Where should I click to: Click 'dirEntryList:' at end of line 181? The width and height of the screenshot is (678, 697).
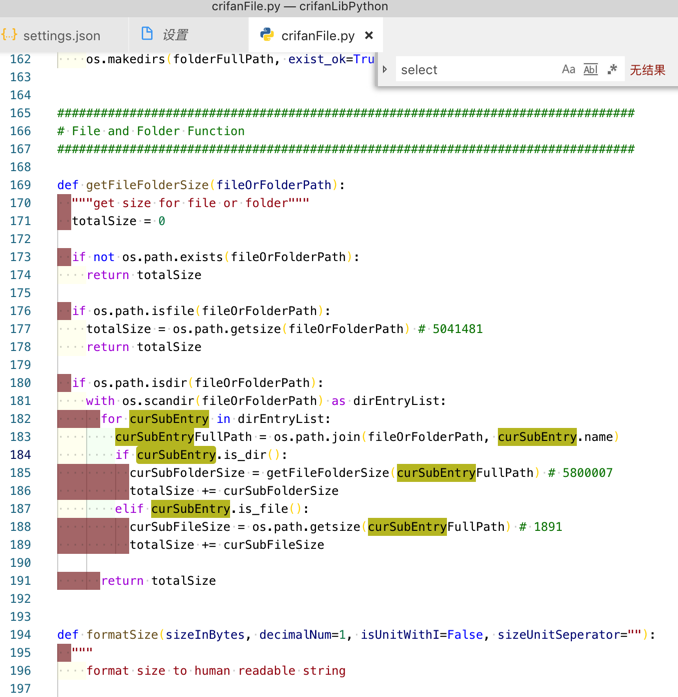(399, 401)
